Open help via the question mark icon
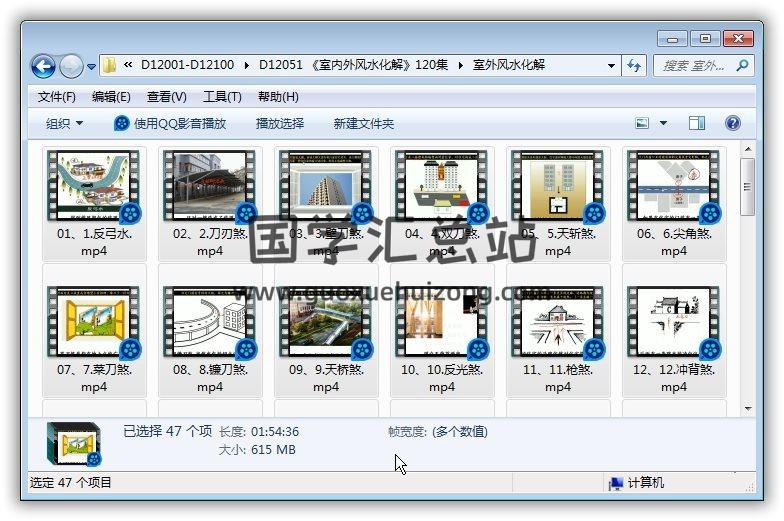The height and width of the screenshot is (521, 784). (732, 124)
